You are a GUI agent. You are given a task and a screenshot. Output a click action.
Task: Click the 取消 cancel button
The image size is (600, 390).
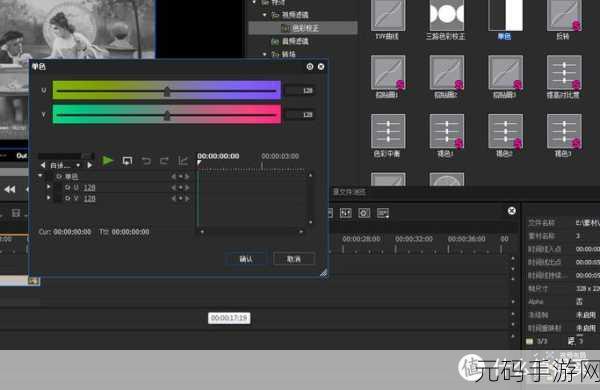(x=294, y=259)
